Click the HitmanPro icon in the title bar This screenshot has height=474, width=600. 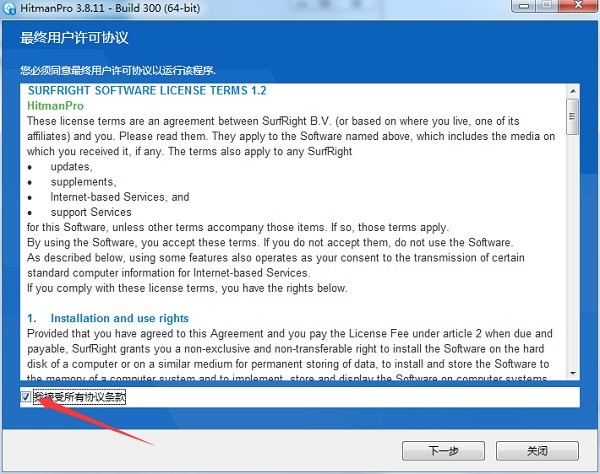pyautogui.click(x=8, y=8)
